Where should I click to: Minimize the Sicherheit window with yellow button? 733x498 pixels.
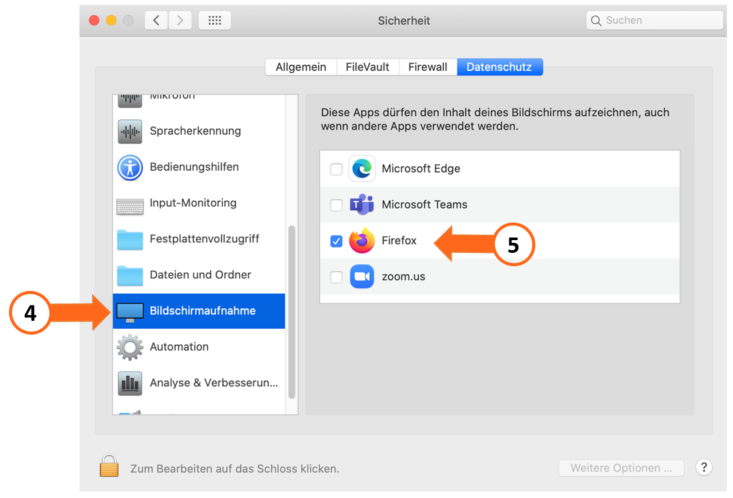coord(111,21)
